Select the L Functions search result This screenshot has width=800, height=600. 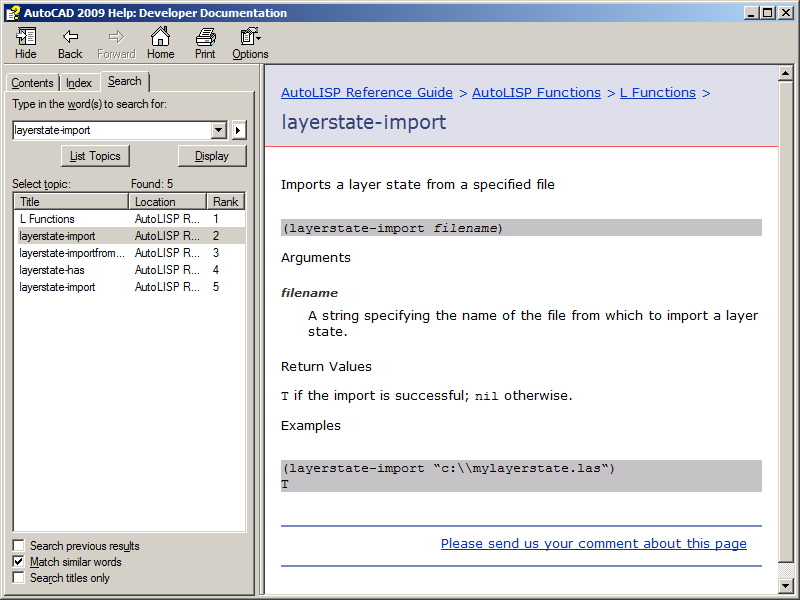[x=130, y=219]
